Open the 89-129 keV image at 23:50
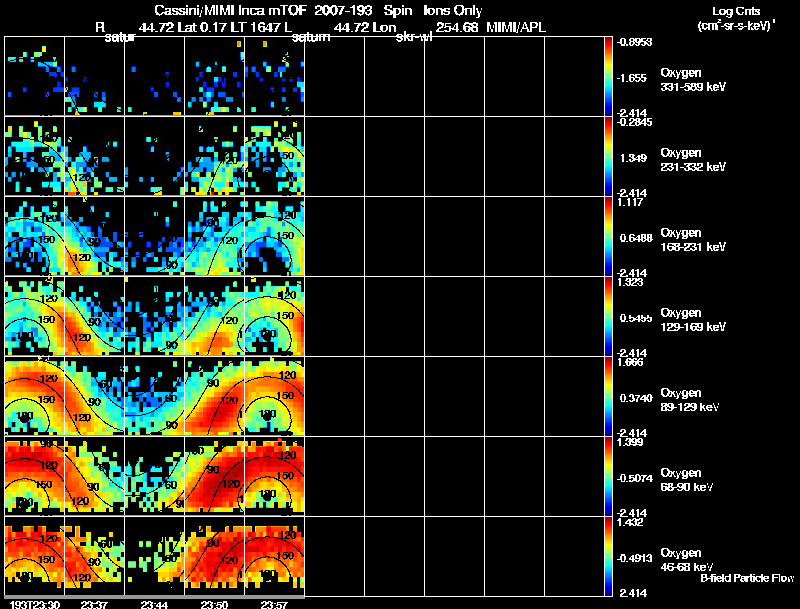This screenshot has width=800, height=609. pos(214,396)
